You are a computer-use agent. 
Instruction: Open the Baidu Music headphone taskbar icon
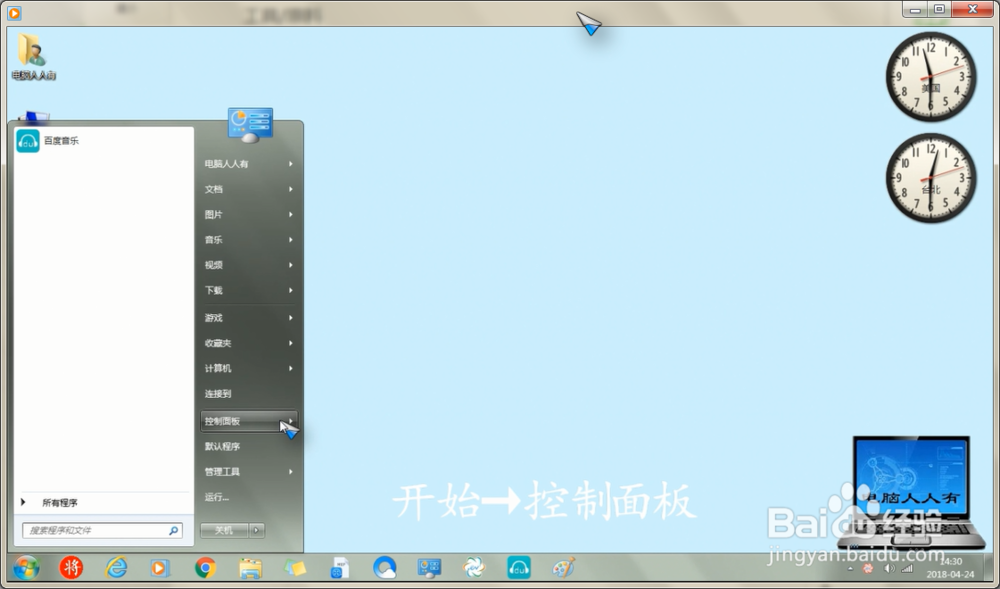518,567
